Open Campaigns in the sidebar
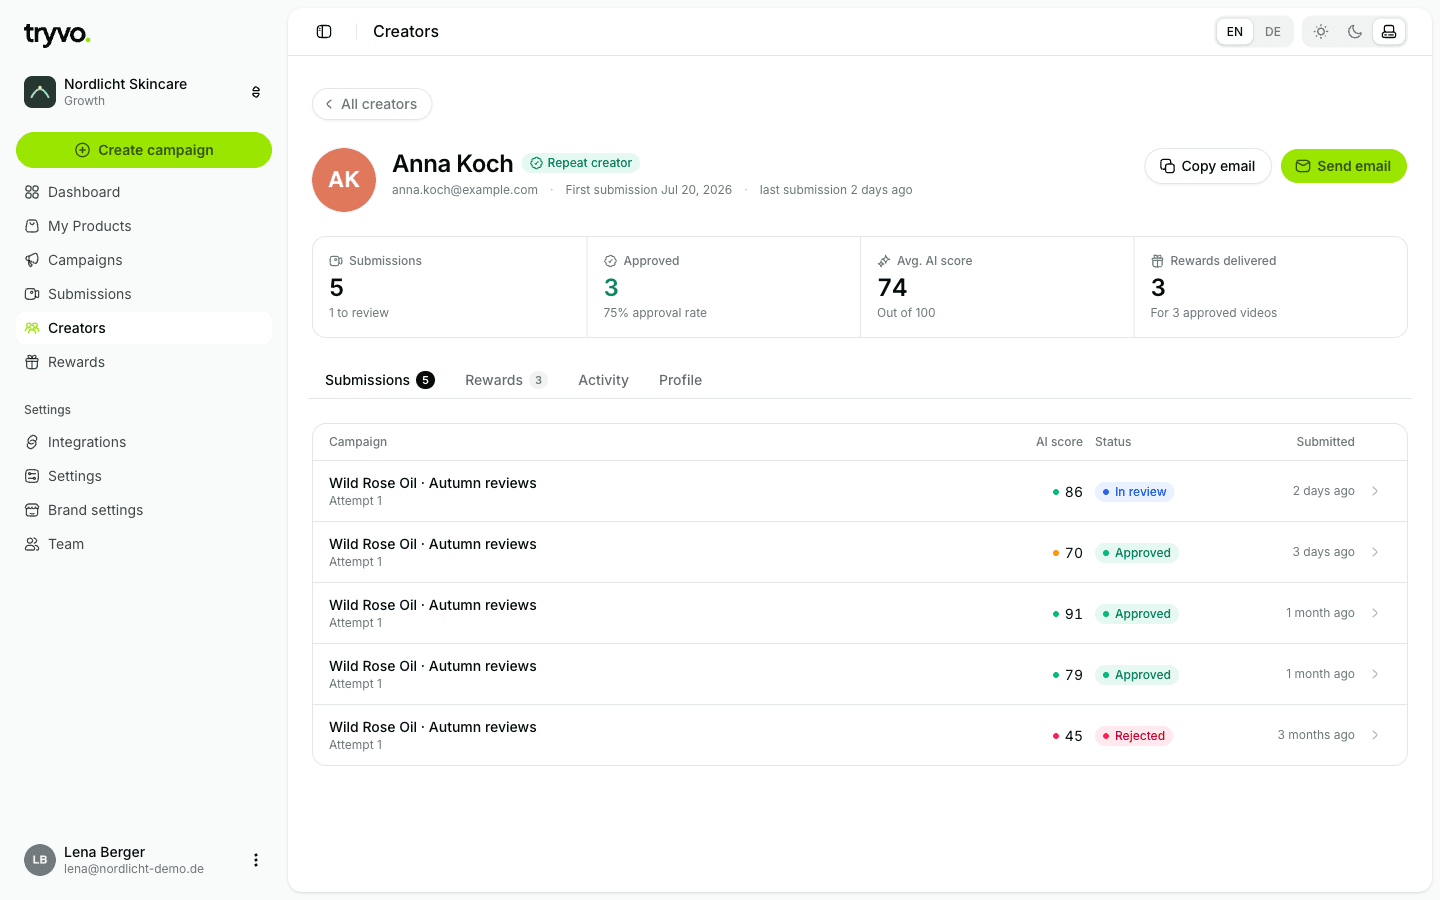This screenshot has width=1440, height=900. [144, 260]
